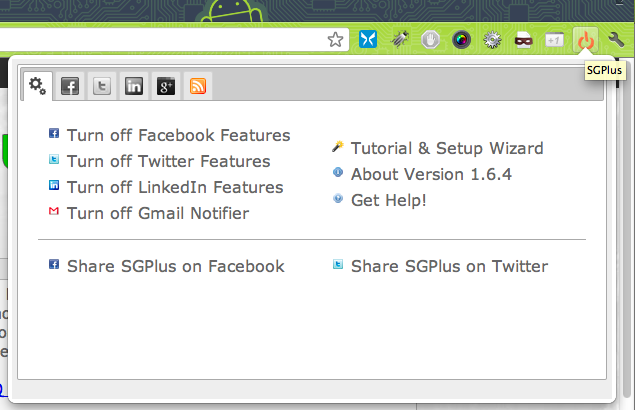Turn off Twitter Features
Screen dimensions: 635x410
(168, 161)
